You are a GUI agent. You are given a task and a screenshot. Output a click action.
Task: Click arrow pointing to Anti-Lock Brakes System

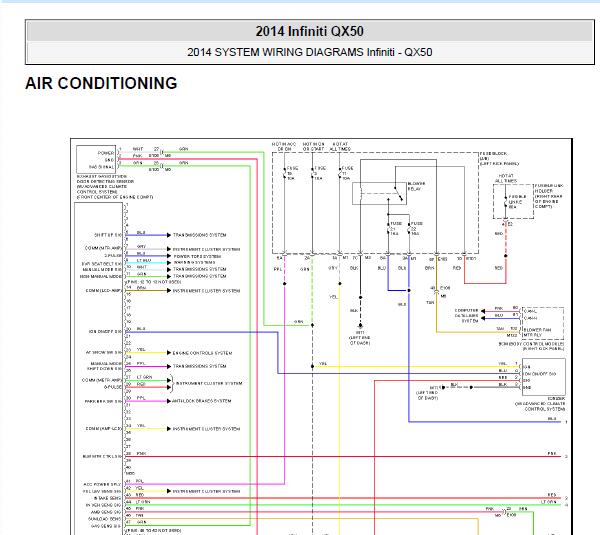pyautogui.click(x=169, y=401)
